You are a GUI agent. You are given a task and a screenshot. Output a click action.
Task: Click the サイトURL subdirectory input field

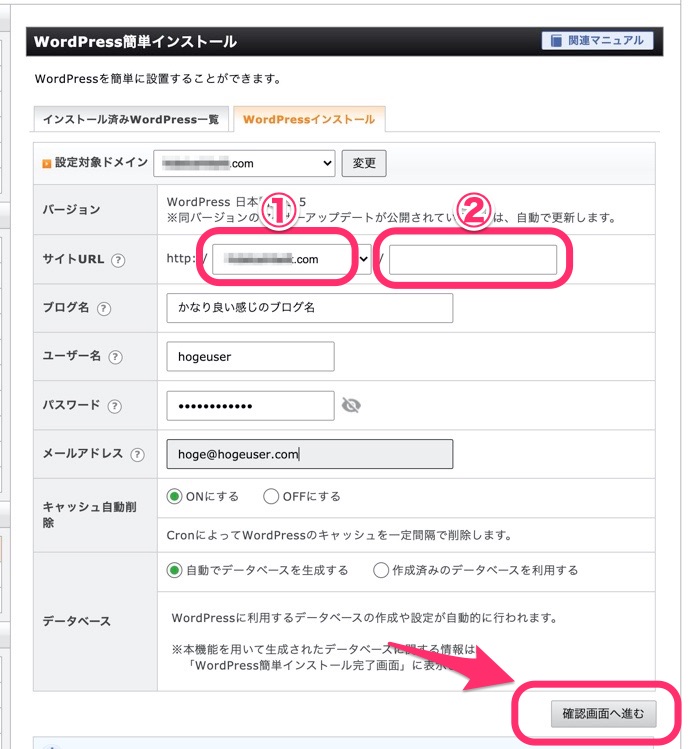click(473, 259)
